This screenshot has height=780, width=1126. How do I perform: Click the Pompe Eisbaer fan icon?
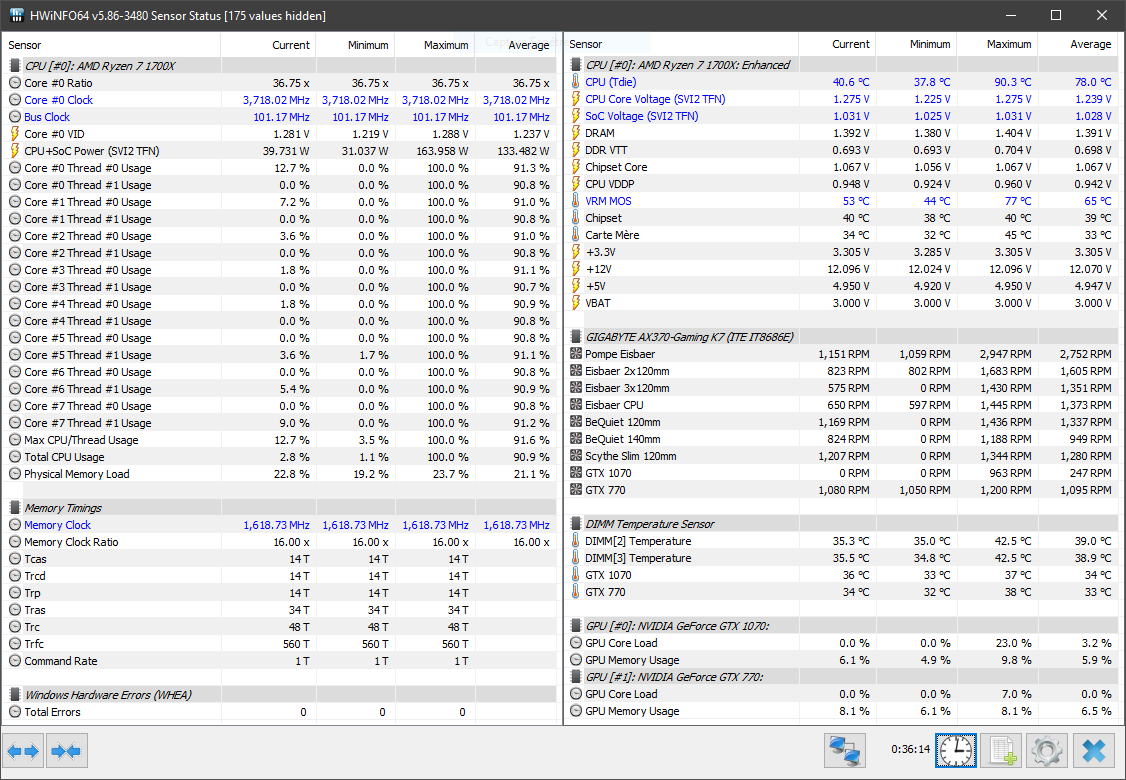click(x=576, y=353)
